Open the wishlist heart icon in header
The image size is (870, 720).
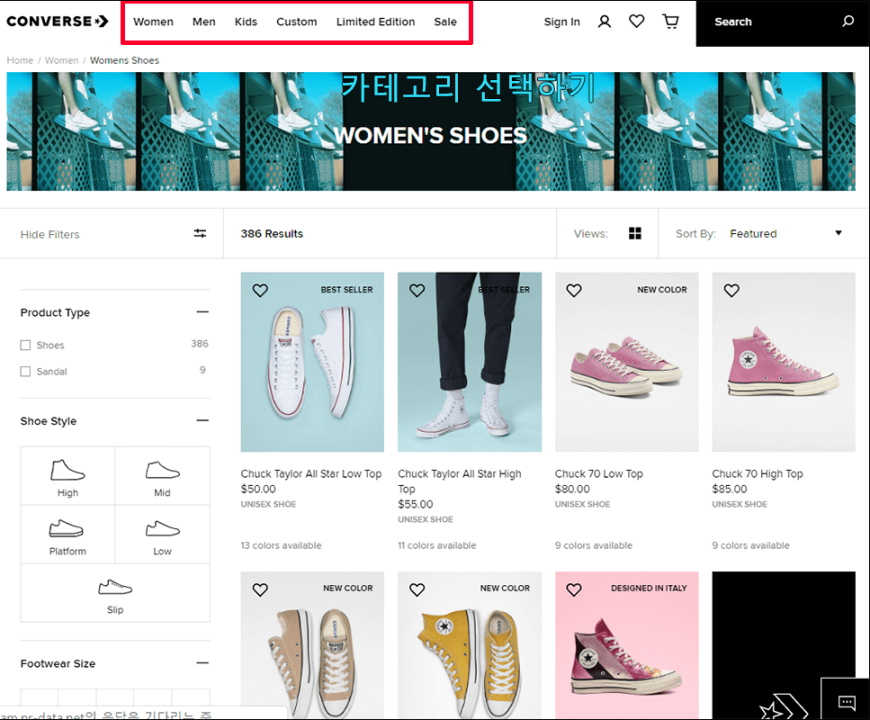(x=636, y=22)
